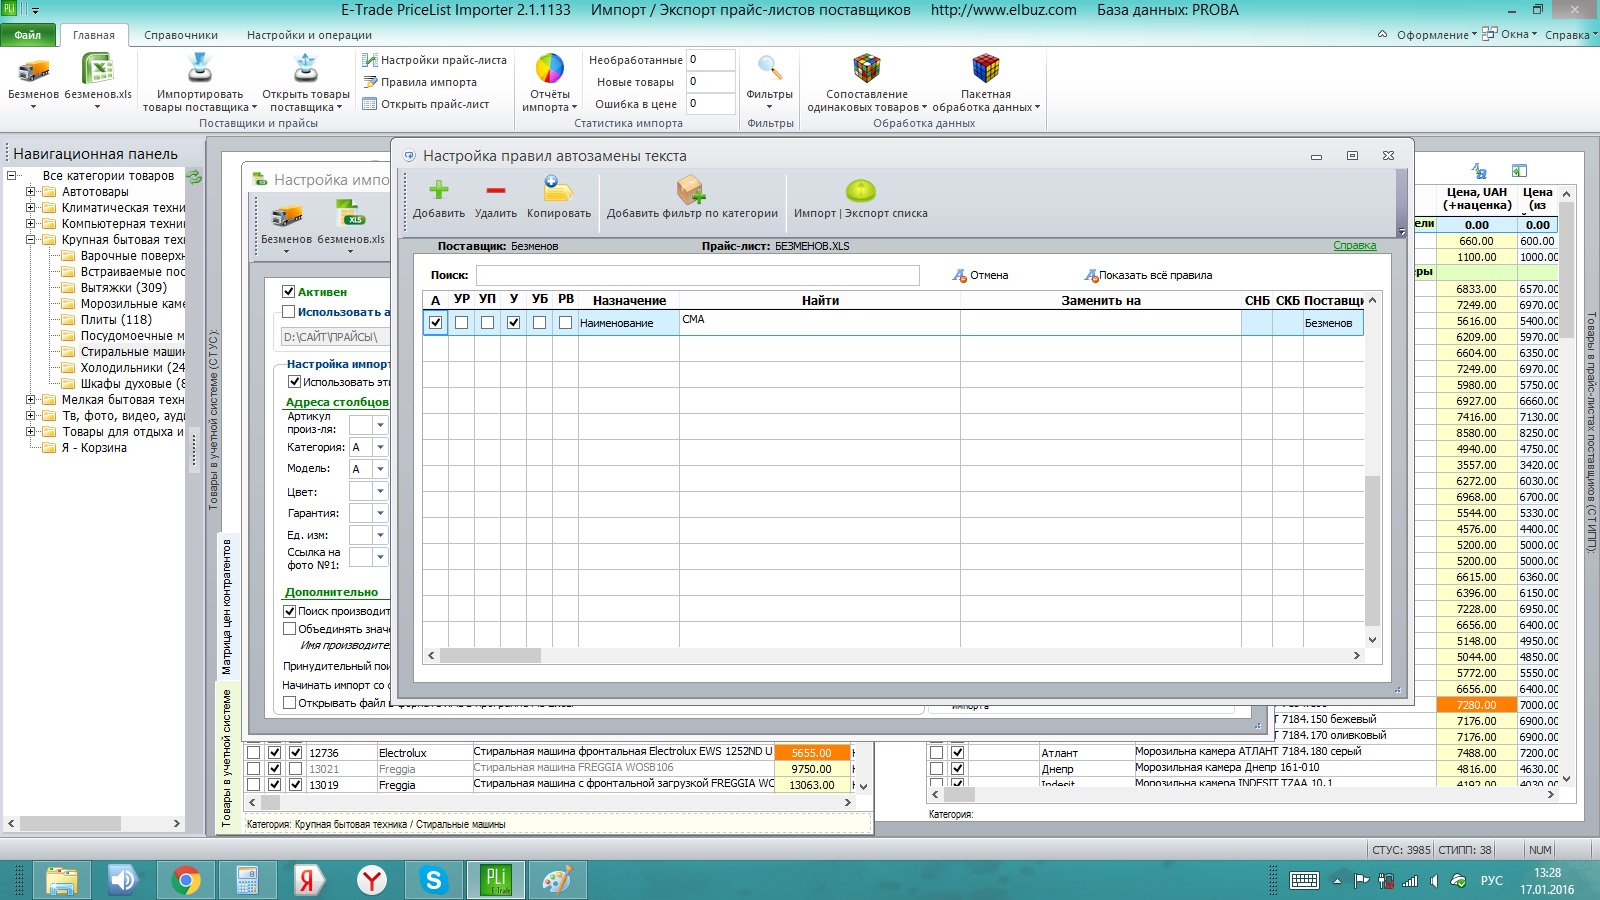The height and width of the screenshot is (900, 1600).
Task: Toggle the Активен checkbox
Action: (x=289, y=292)
